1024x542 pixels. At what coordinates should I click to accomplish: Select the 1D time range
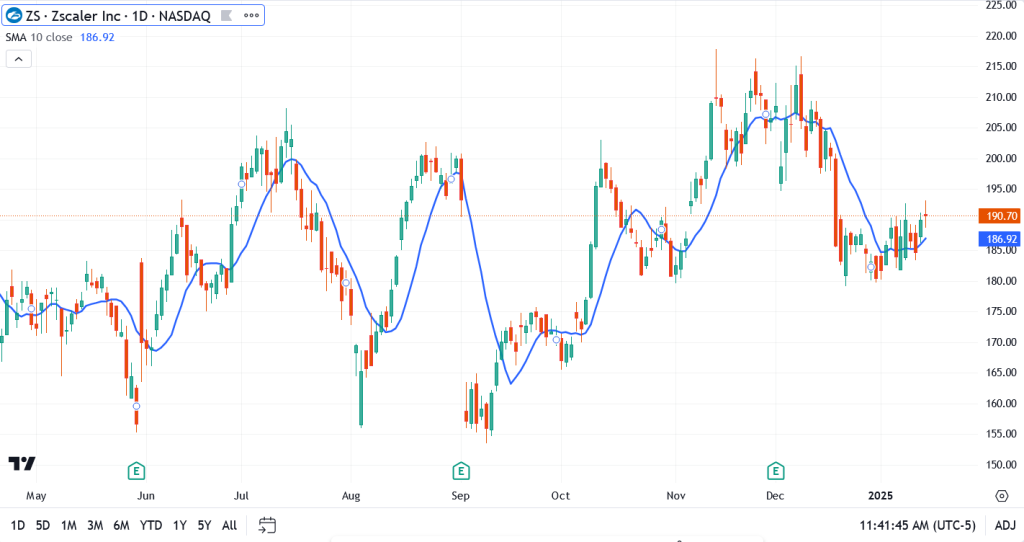pyautogui.click(x=17, y=525)
